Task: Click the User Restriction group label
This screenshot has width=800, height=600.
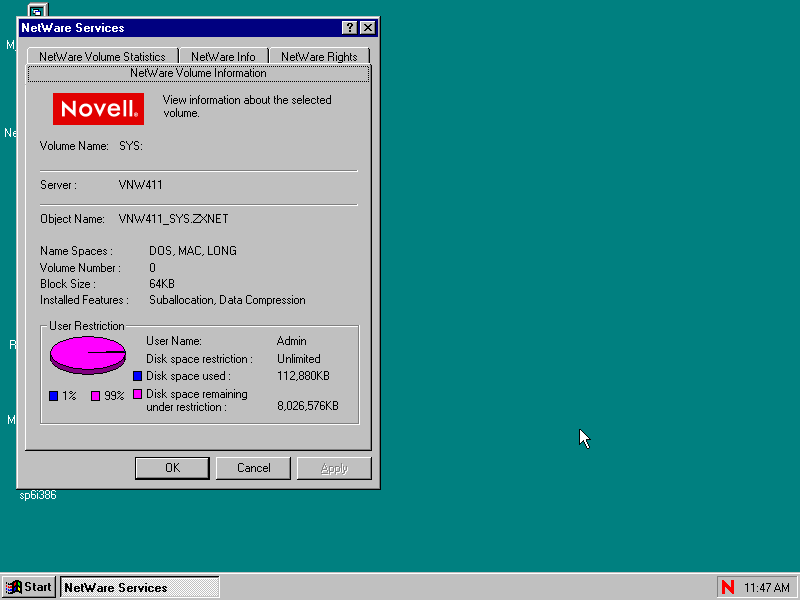Action: [87, 326]
